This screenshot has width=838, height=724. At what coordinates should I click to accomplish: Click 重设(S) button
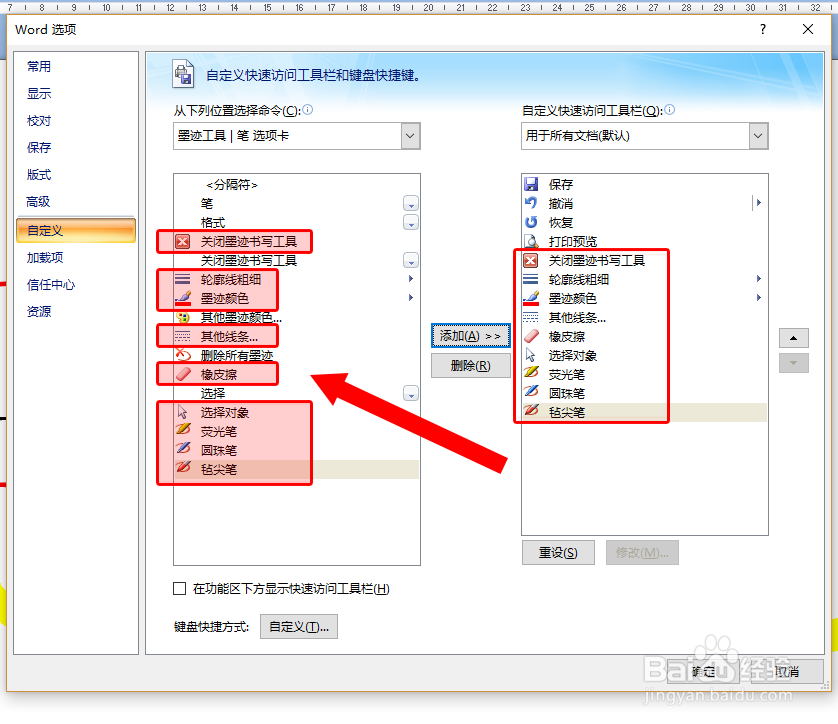(x=558, y=552)
